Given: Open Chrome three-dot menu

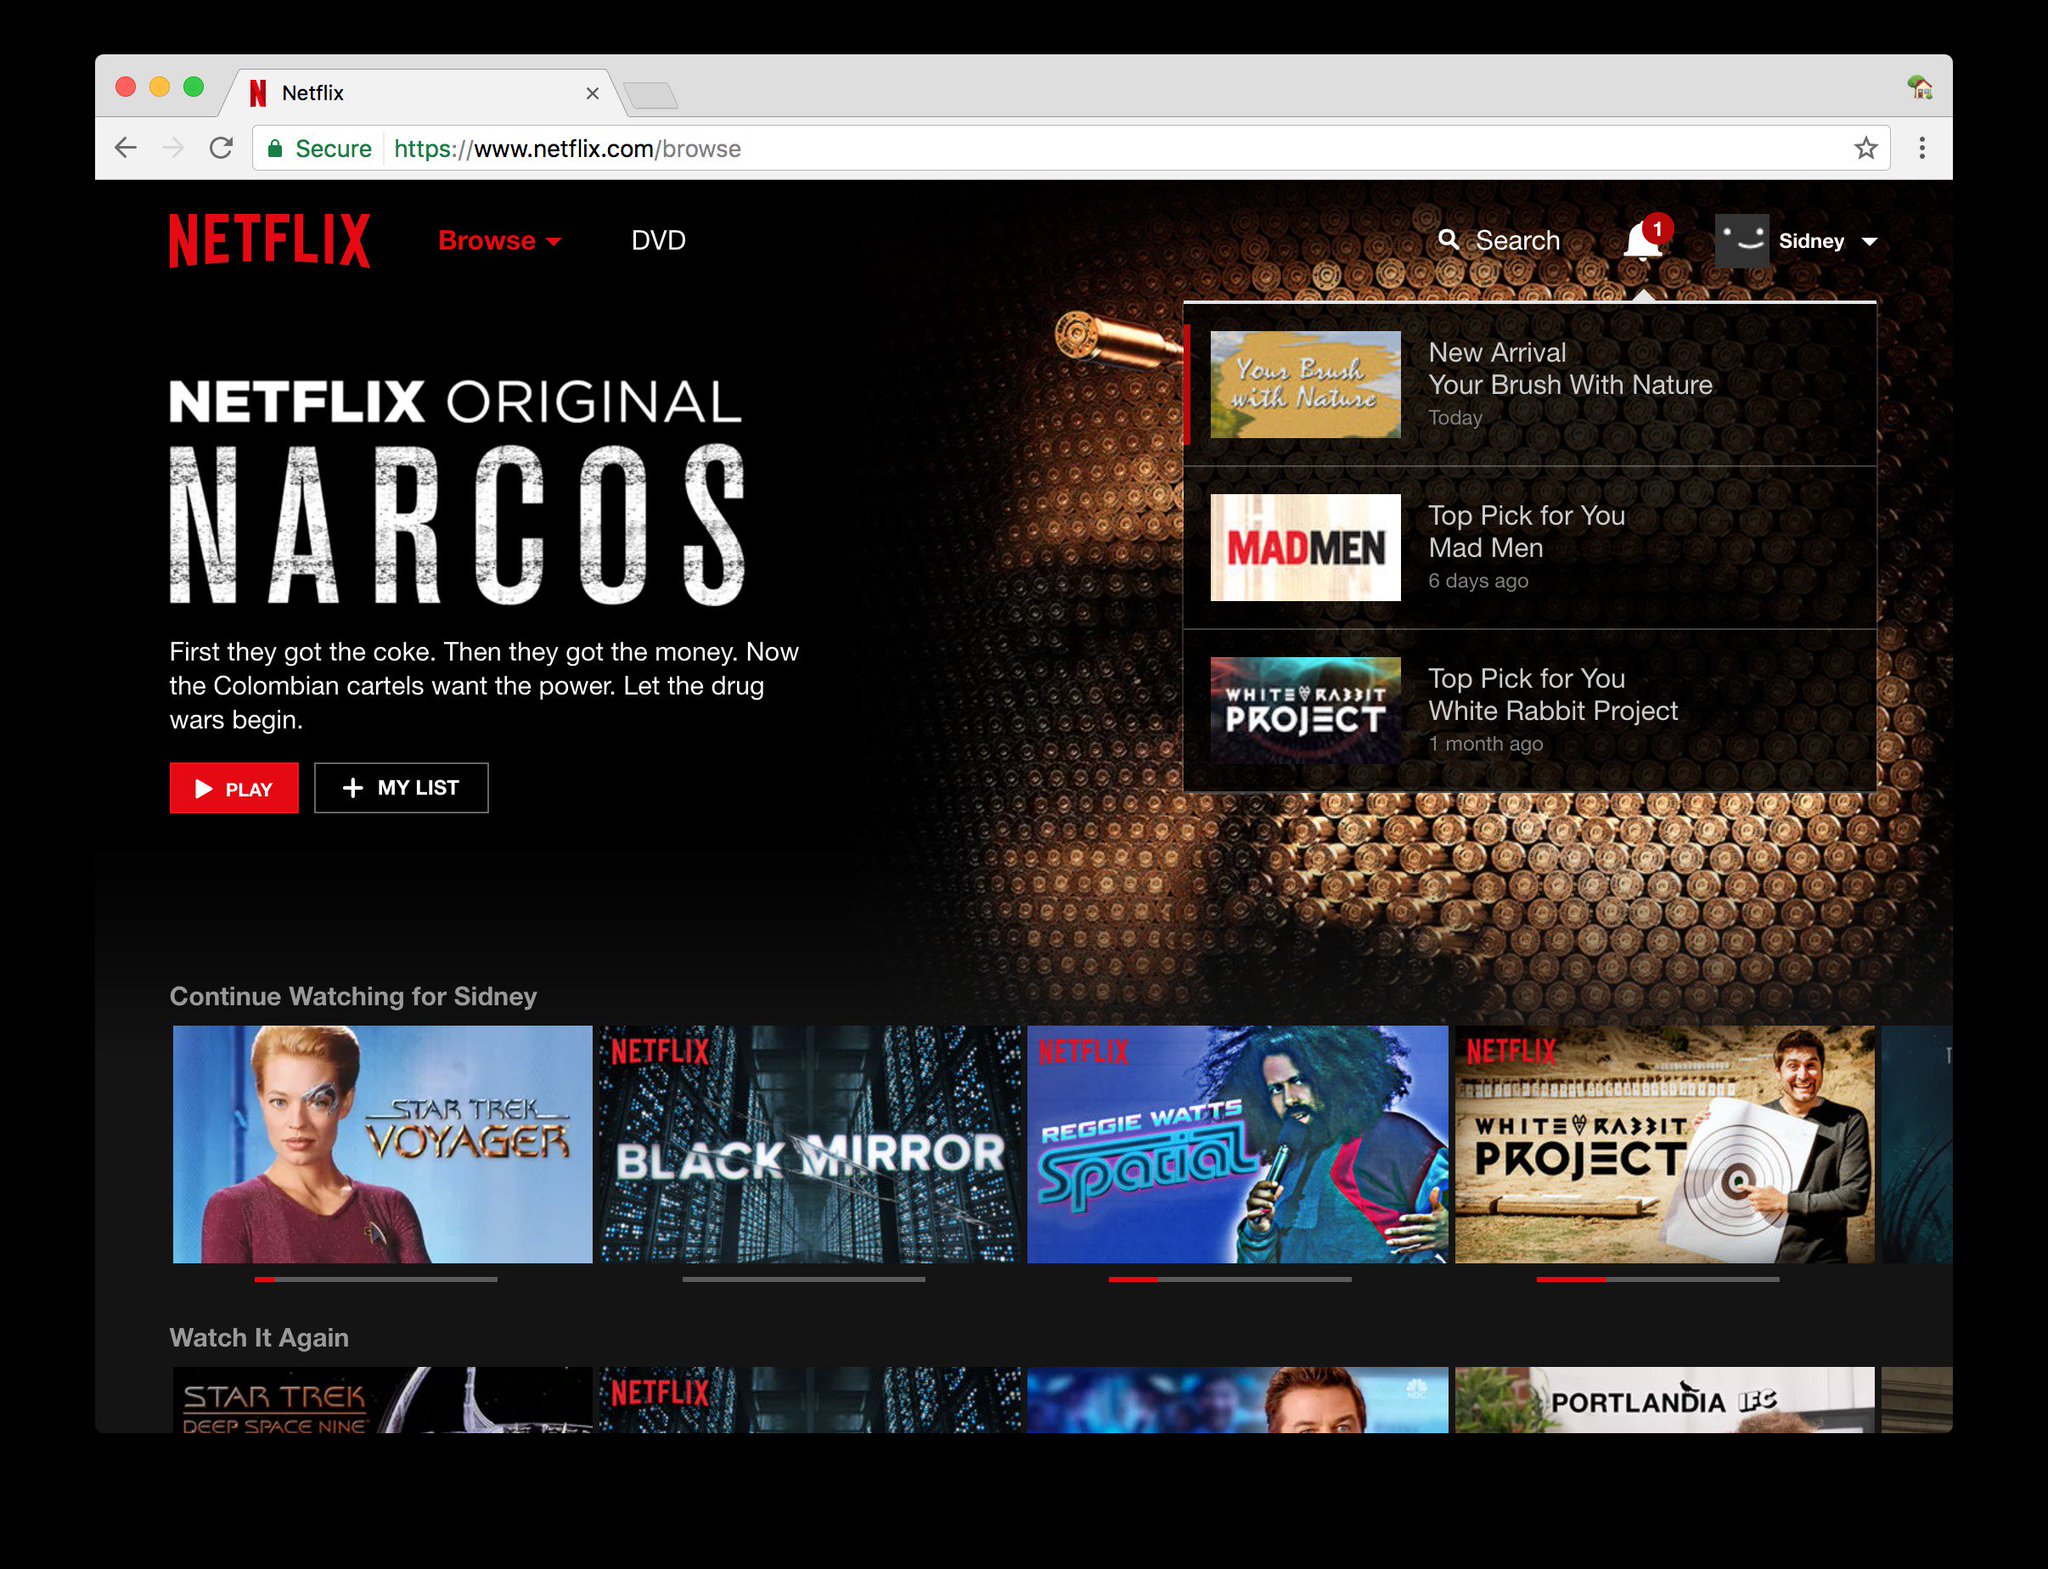Looking at the screenshot, I should [x=1922, y=148].
